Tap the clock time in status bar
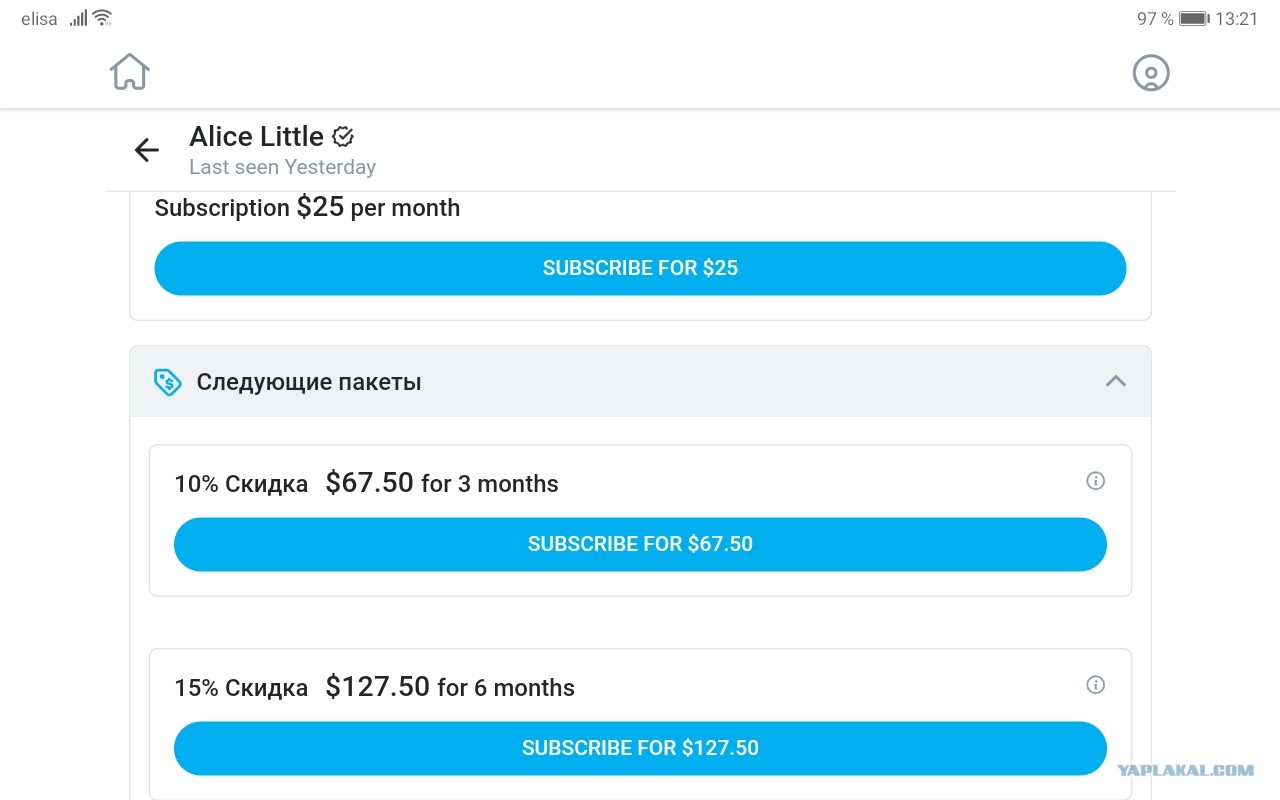Viewport: 1280px width, 800px height. click(1236, 19)
